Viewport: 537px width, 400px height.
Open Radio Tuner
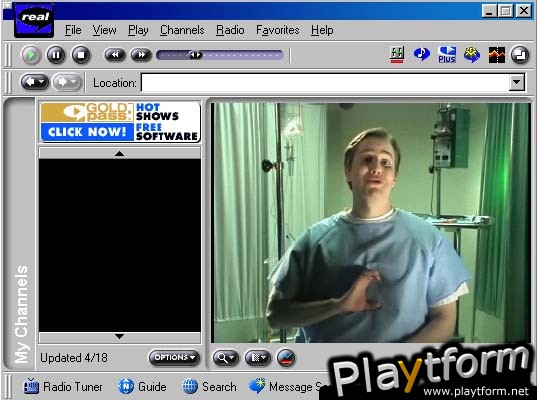pos(63,387)
